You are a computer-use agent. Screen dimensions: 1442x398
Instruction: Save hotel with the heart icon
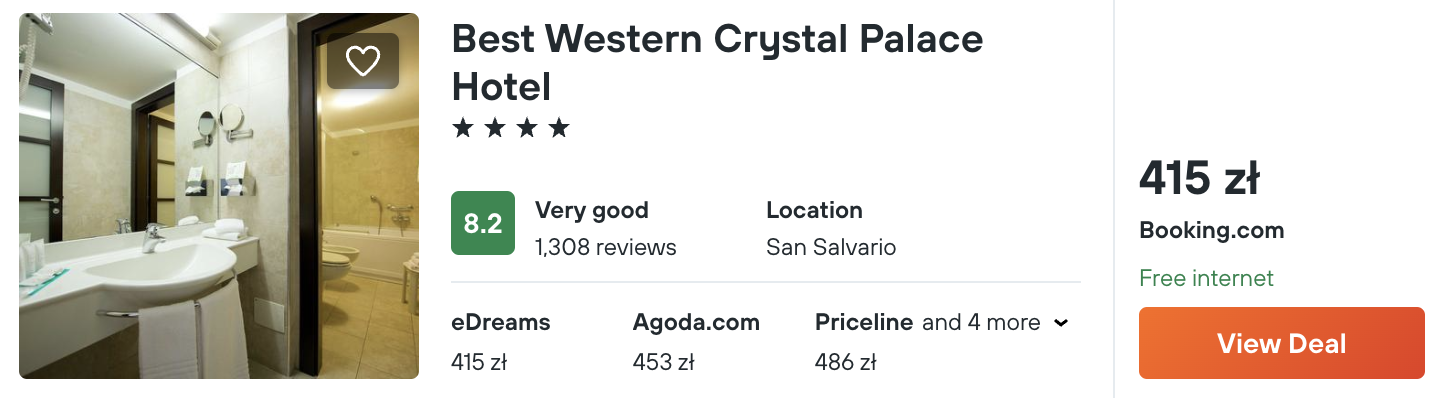(363, 61)
